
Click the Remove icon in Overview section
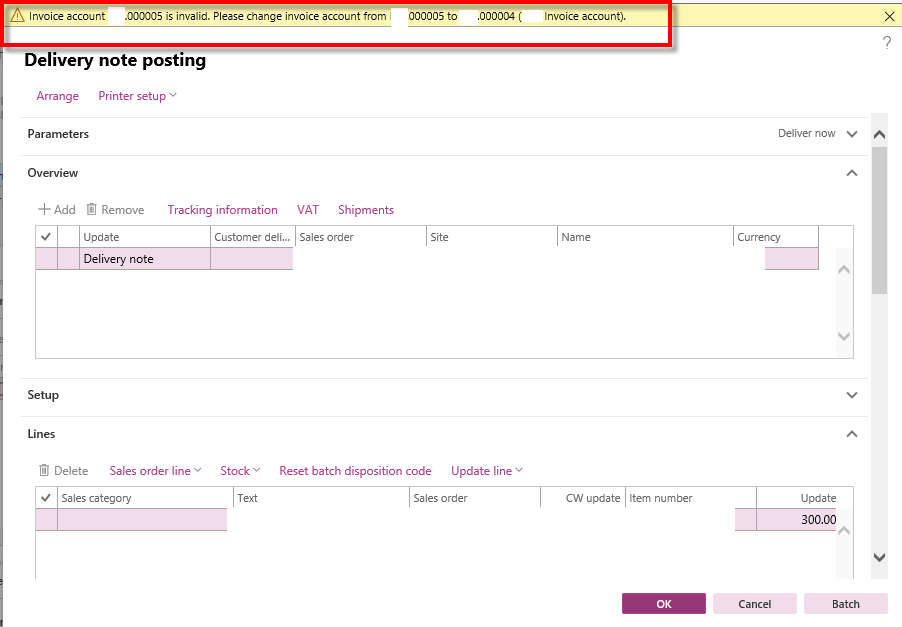[115, 209]
